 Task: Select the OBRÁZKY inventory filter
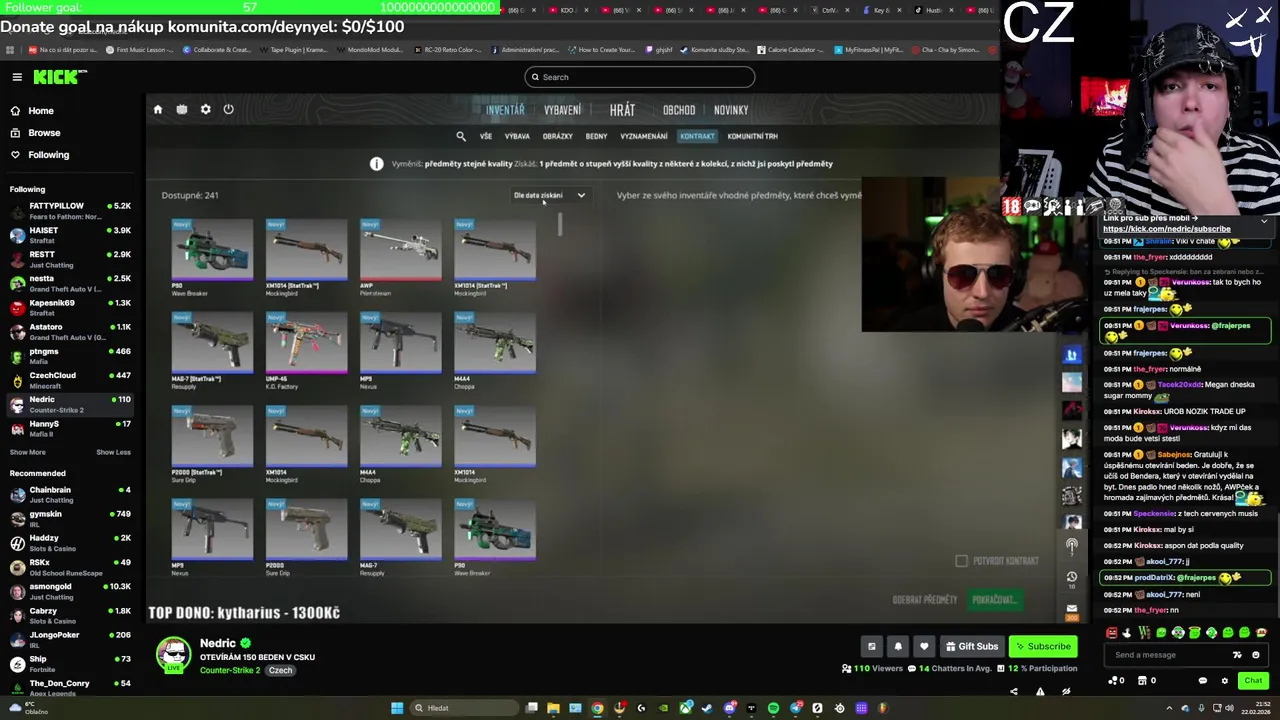557,136
